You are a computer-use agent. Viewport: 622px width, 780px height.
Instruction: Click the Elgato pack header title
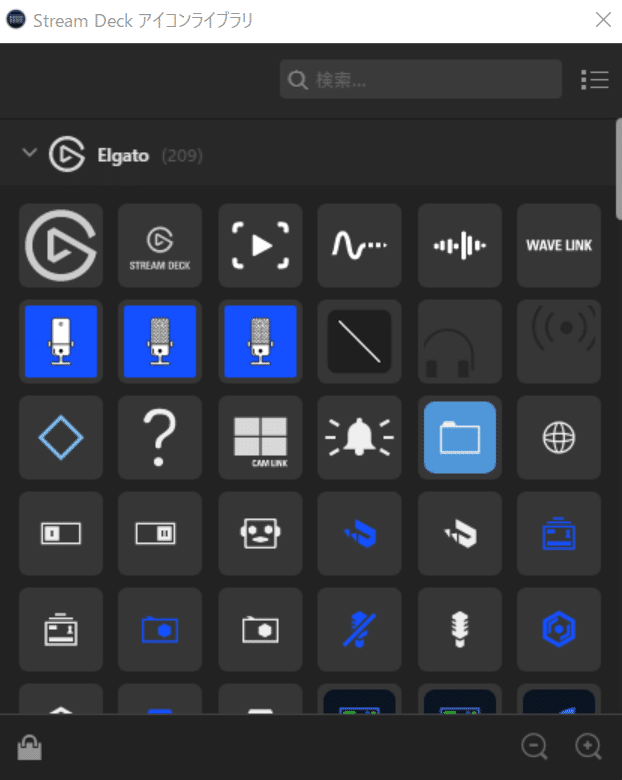coord(123,156)
